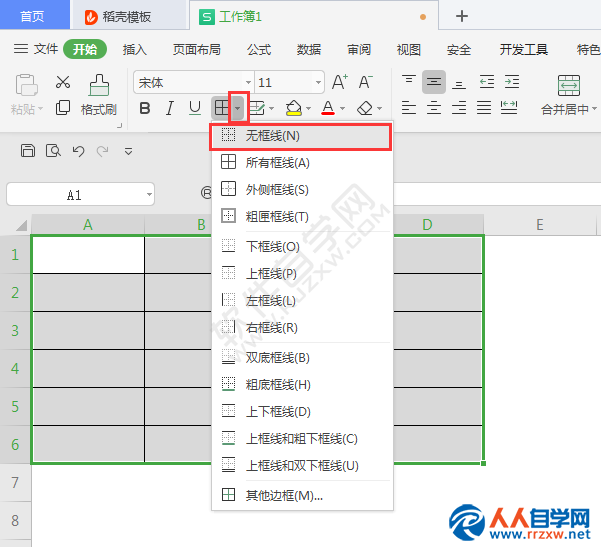Click the Cut scissors icon
The height and width of the screenshot is (547, 601).
click(63, 82)
